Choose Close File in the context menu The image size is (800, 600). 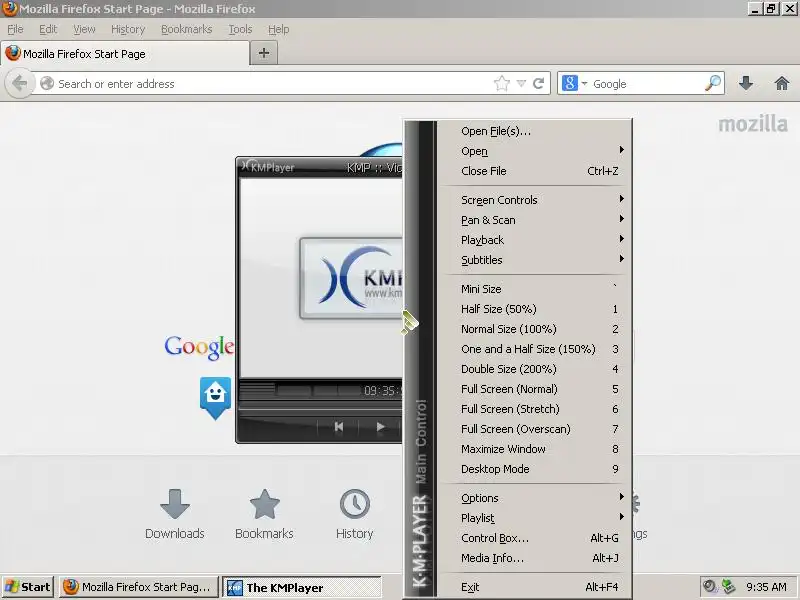pos(536,171)
